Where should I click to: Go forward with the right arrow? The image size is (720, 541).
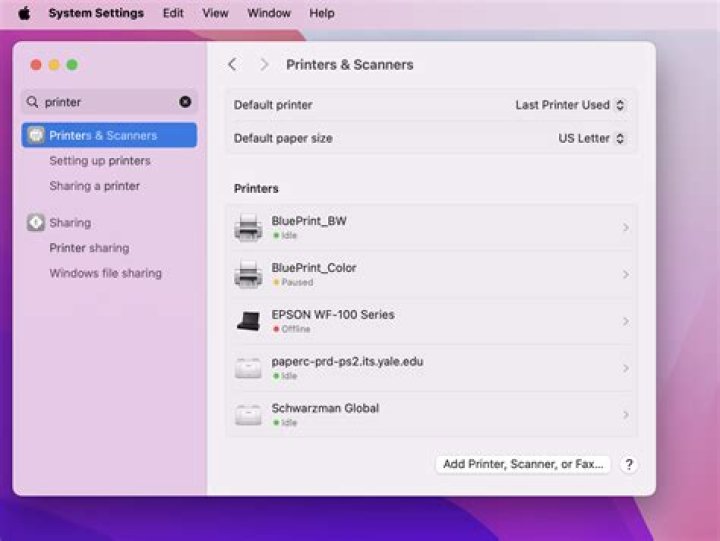[264, 65]
